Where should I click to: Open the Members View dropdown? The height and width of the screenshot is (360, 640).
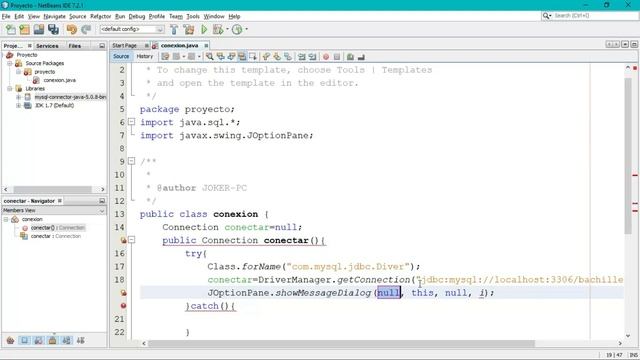[x=54, y=210]
